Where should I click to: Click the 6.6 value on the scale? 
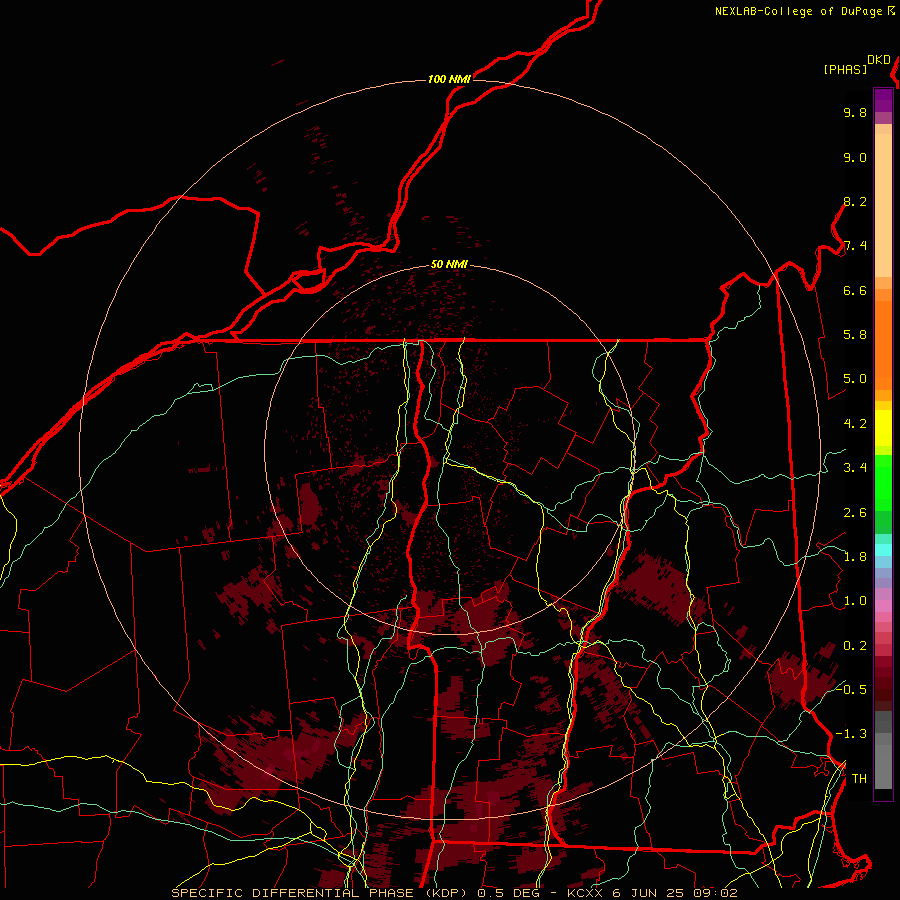(x=855, y=290)
